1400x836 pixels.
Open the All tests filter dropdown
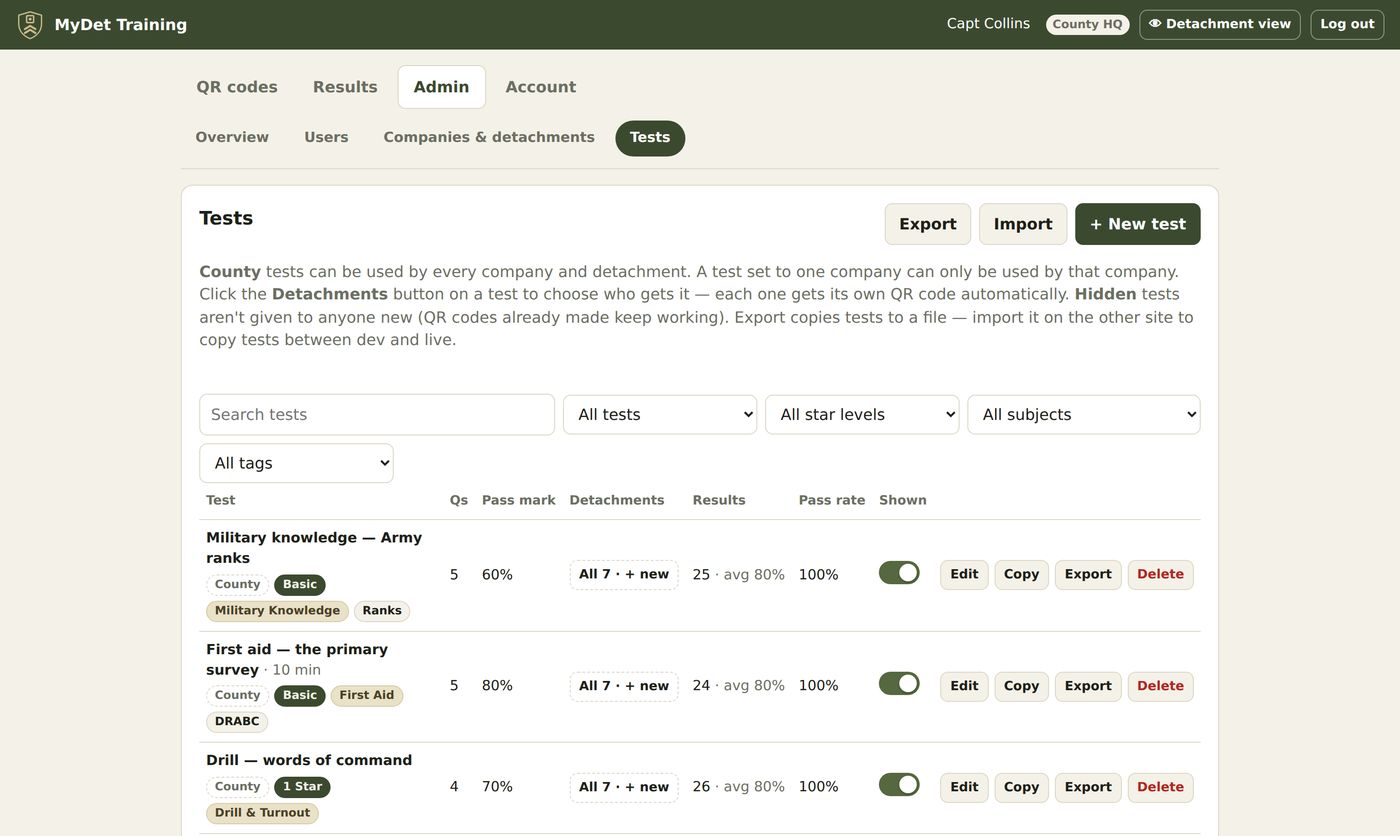point(660,415)
